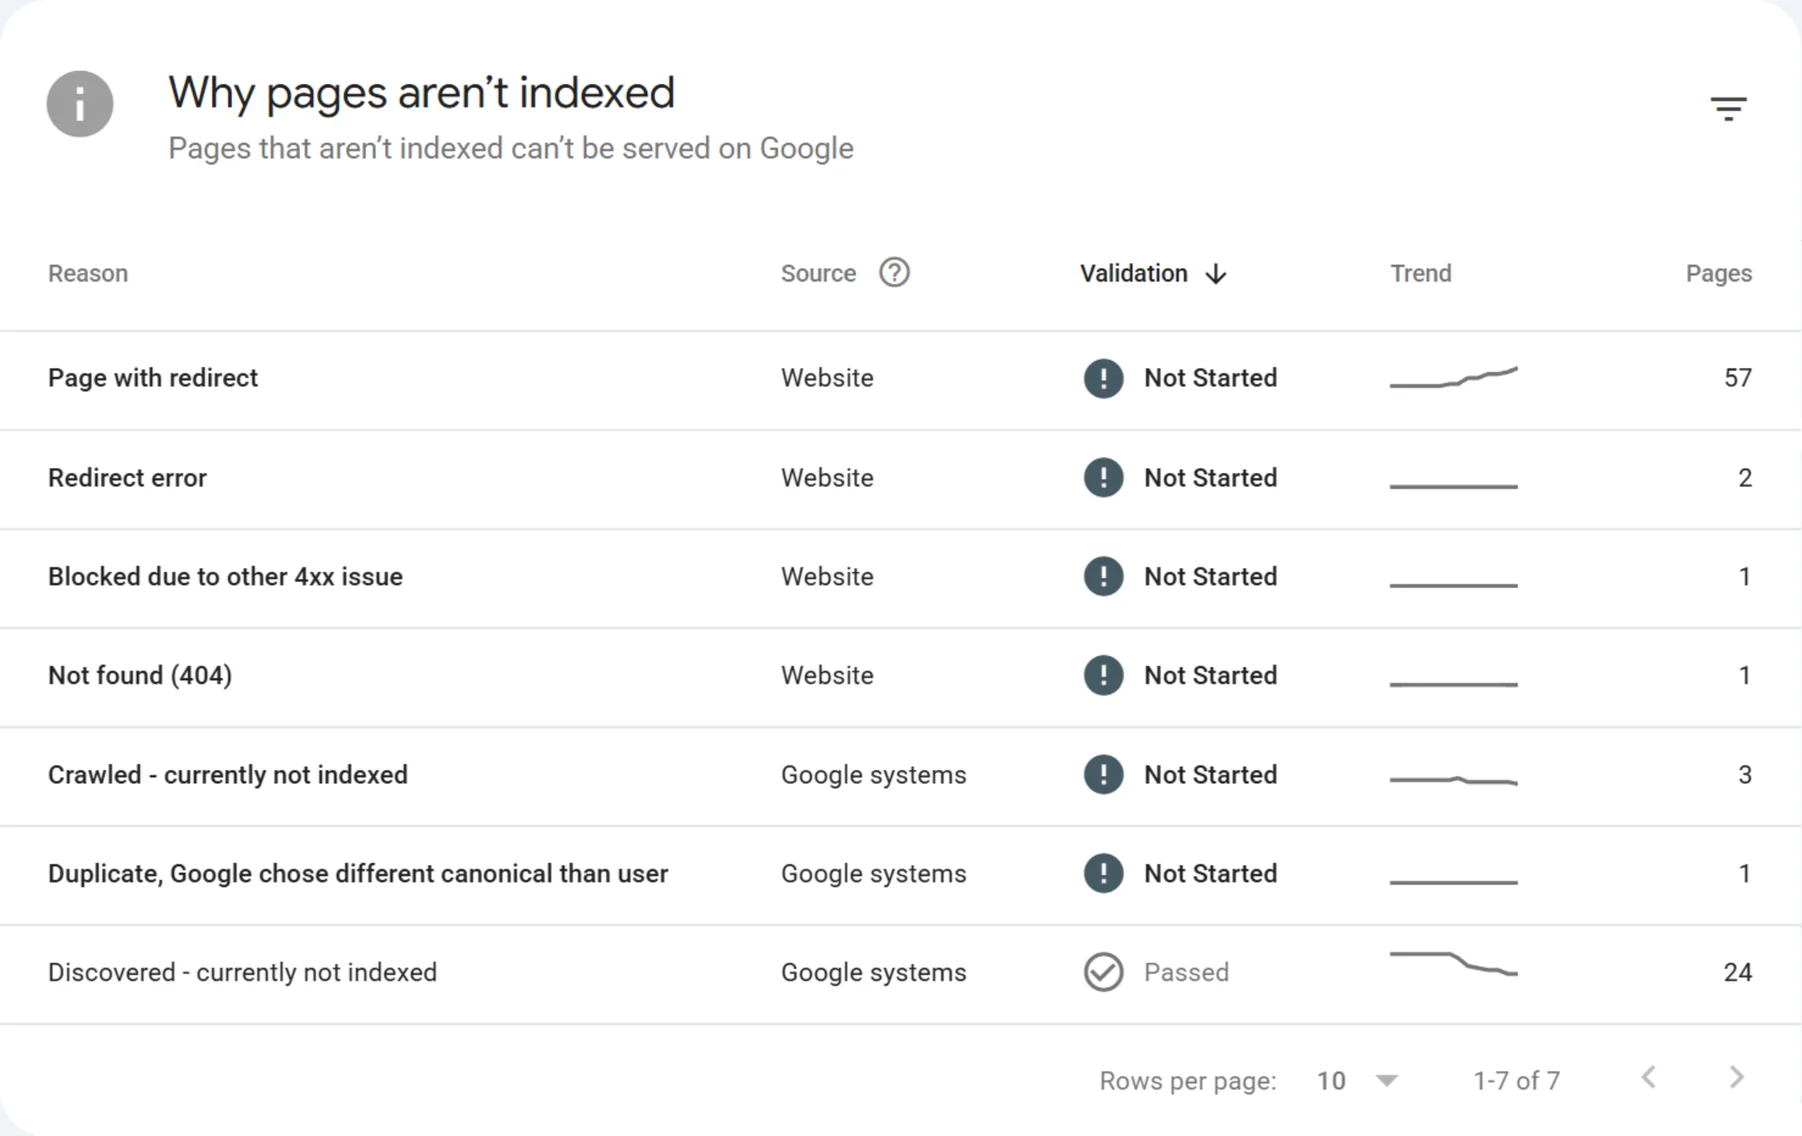Click the info icon beside the heading

pos(80,104)
